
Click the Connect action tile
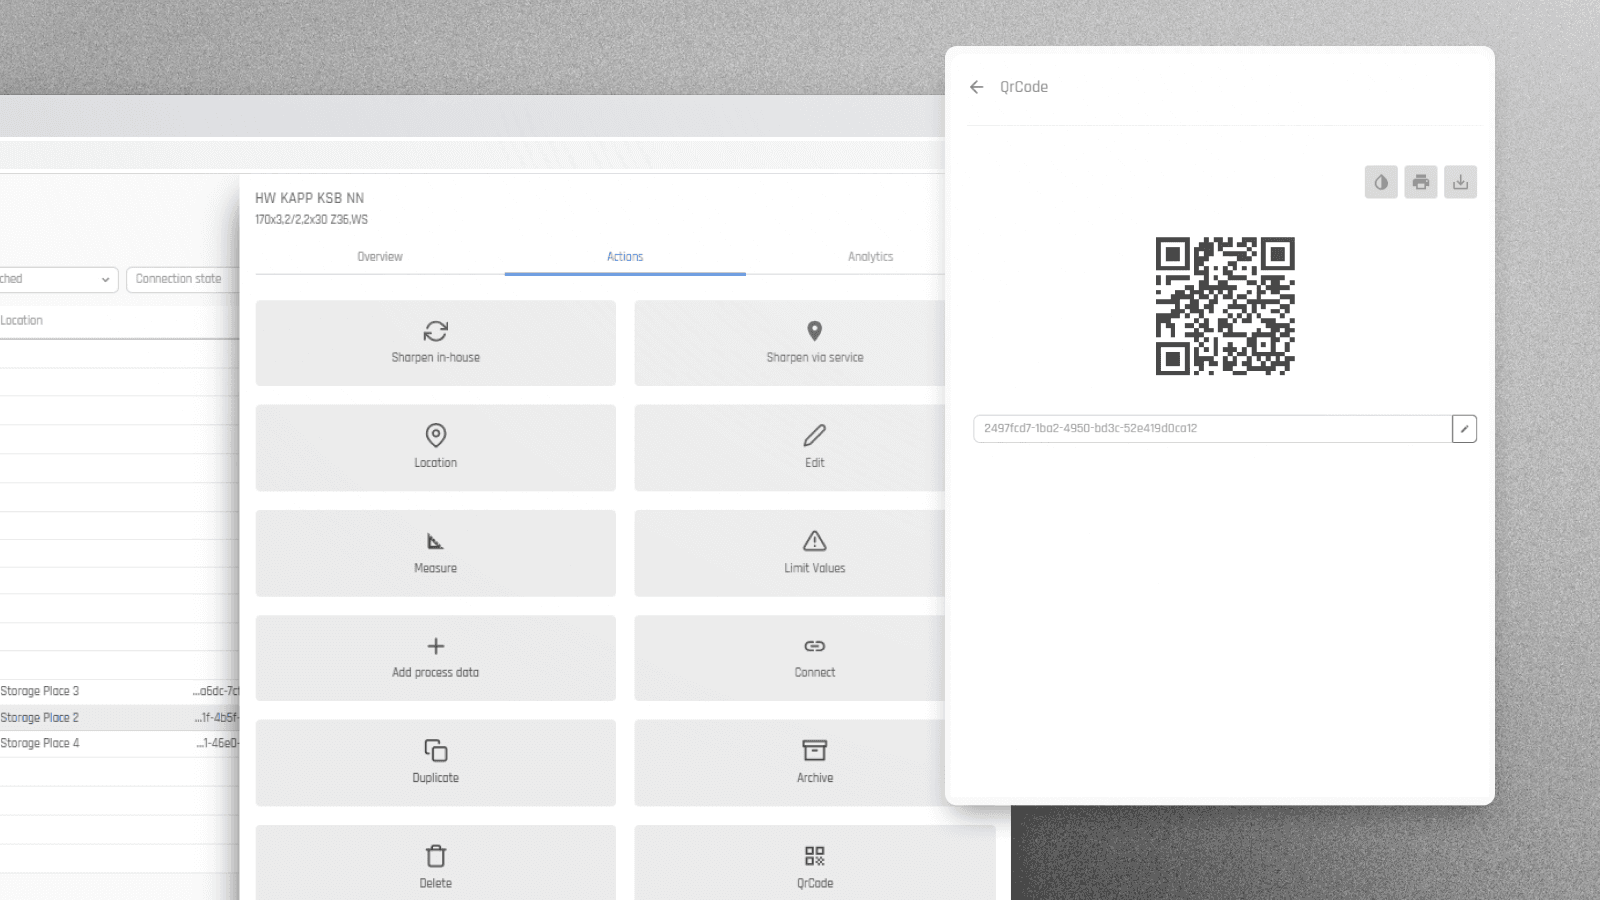click(x=790, y=658)
